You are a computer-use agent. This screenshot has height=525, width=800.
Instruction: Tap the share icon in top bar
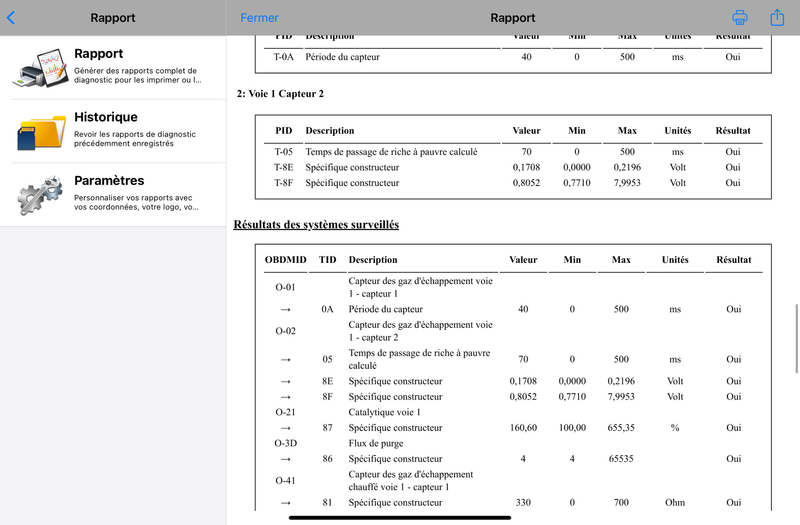click(x=777, y=17)
